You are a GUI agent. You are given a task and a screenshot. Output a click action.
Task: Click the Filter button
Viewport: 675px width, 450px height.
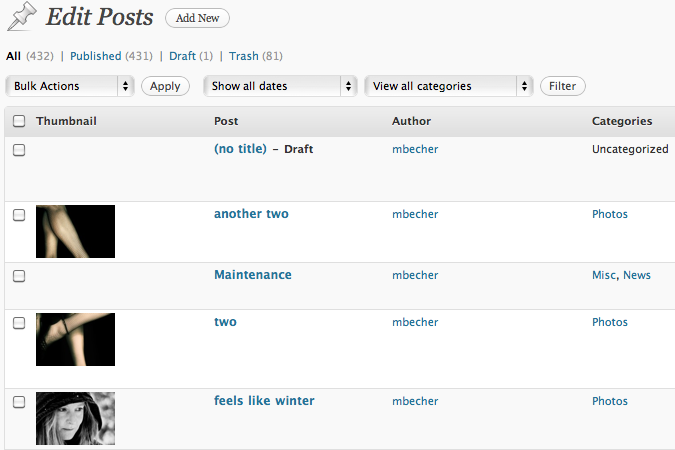(563, 86)
